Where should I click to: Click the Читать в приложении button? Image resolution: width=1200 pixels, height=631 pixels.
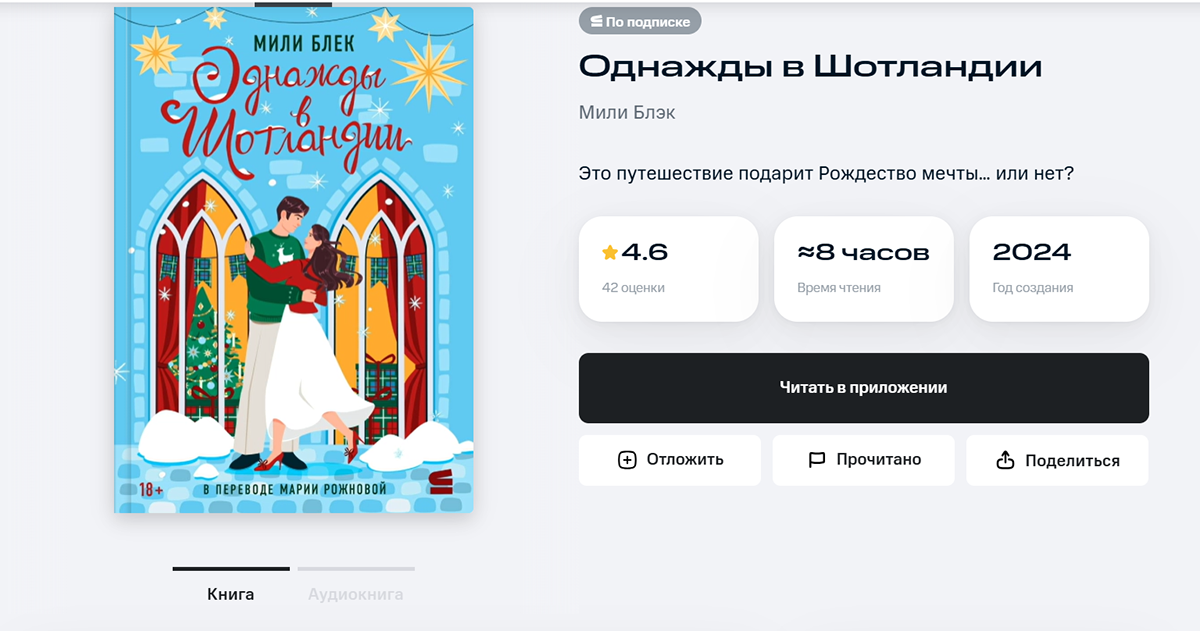[864, 388]
